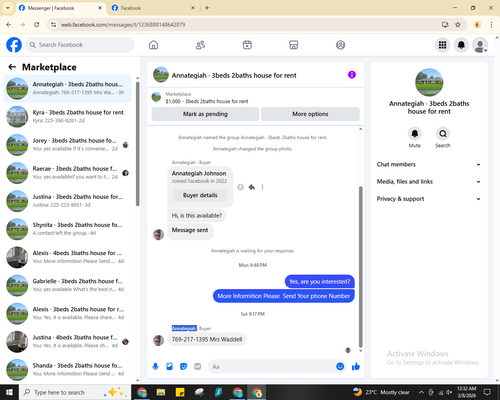Click the "Yes, are you interested?" bubble
The height and width of the screenshot is (400, 500).
[x=320, y=282]
